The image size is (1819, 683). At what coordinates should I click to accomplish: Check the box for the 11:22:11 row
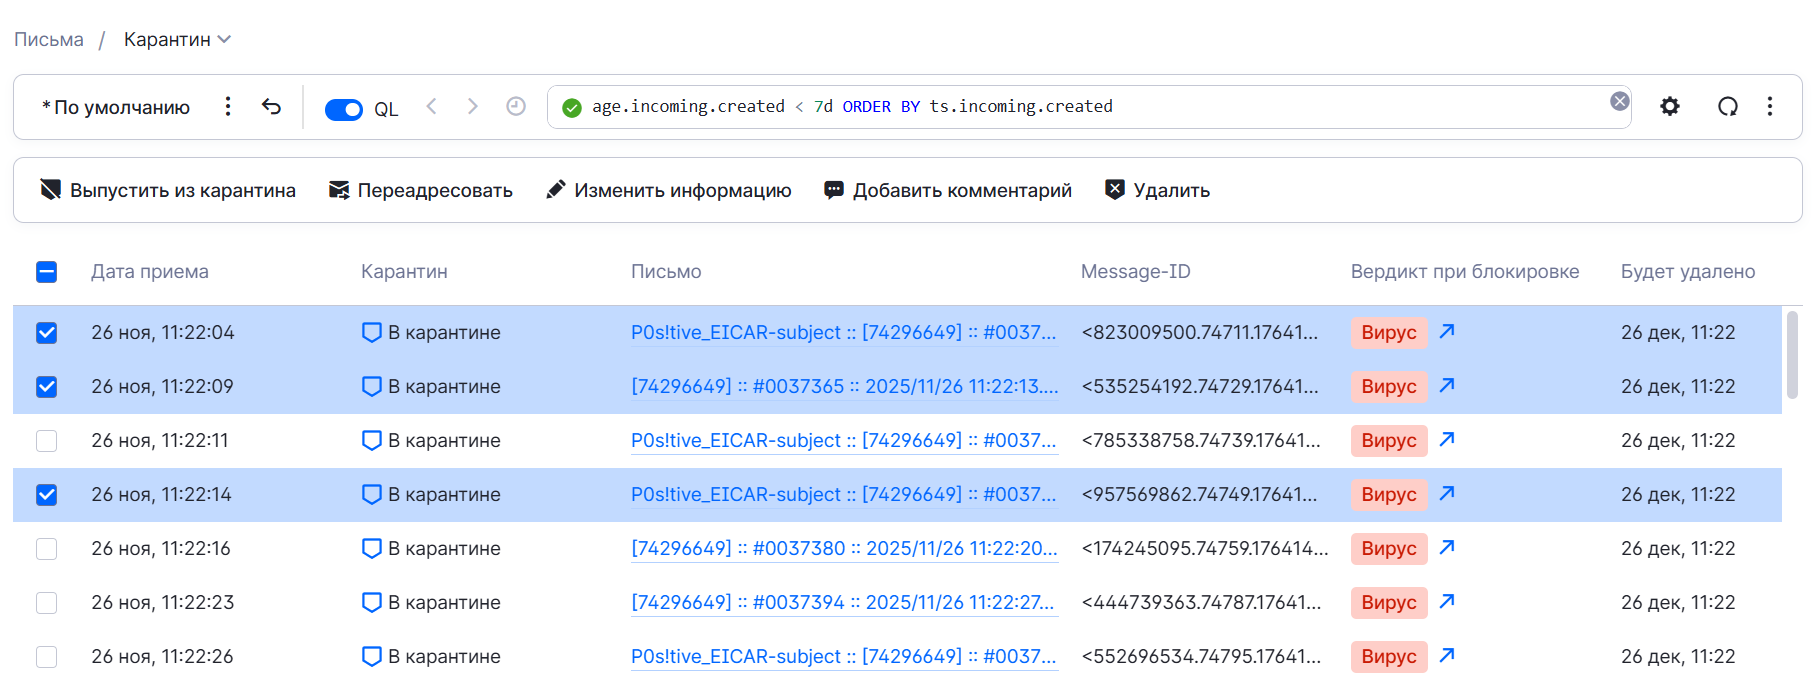click(x=47, y=441)
